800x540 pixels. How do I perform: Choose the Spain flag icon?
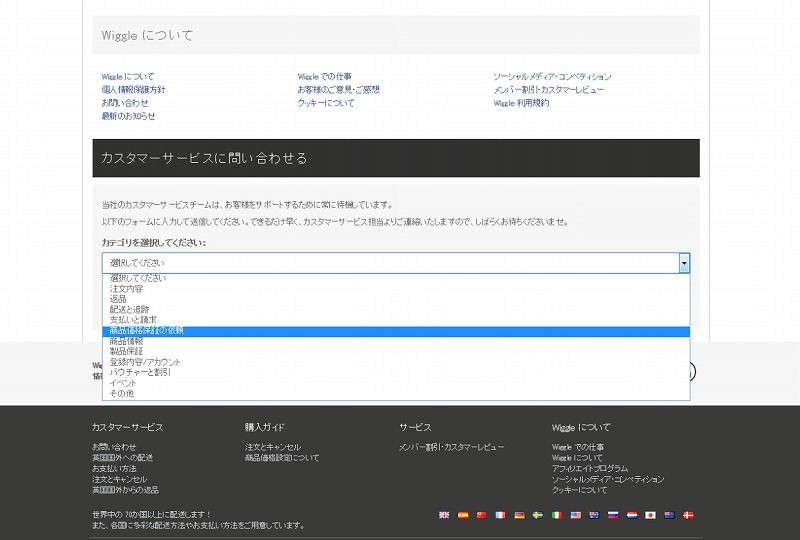(x=463, y=515)
